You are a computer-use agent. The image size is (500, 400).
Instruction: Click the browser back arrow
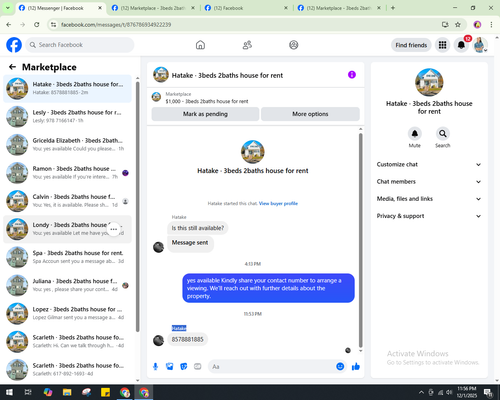click(x=9, y=24)
